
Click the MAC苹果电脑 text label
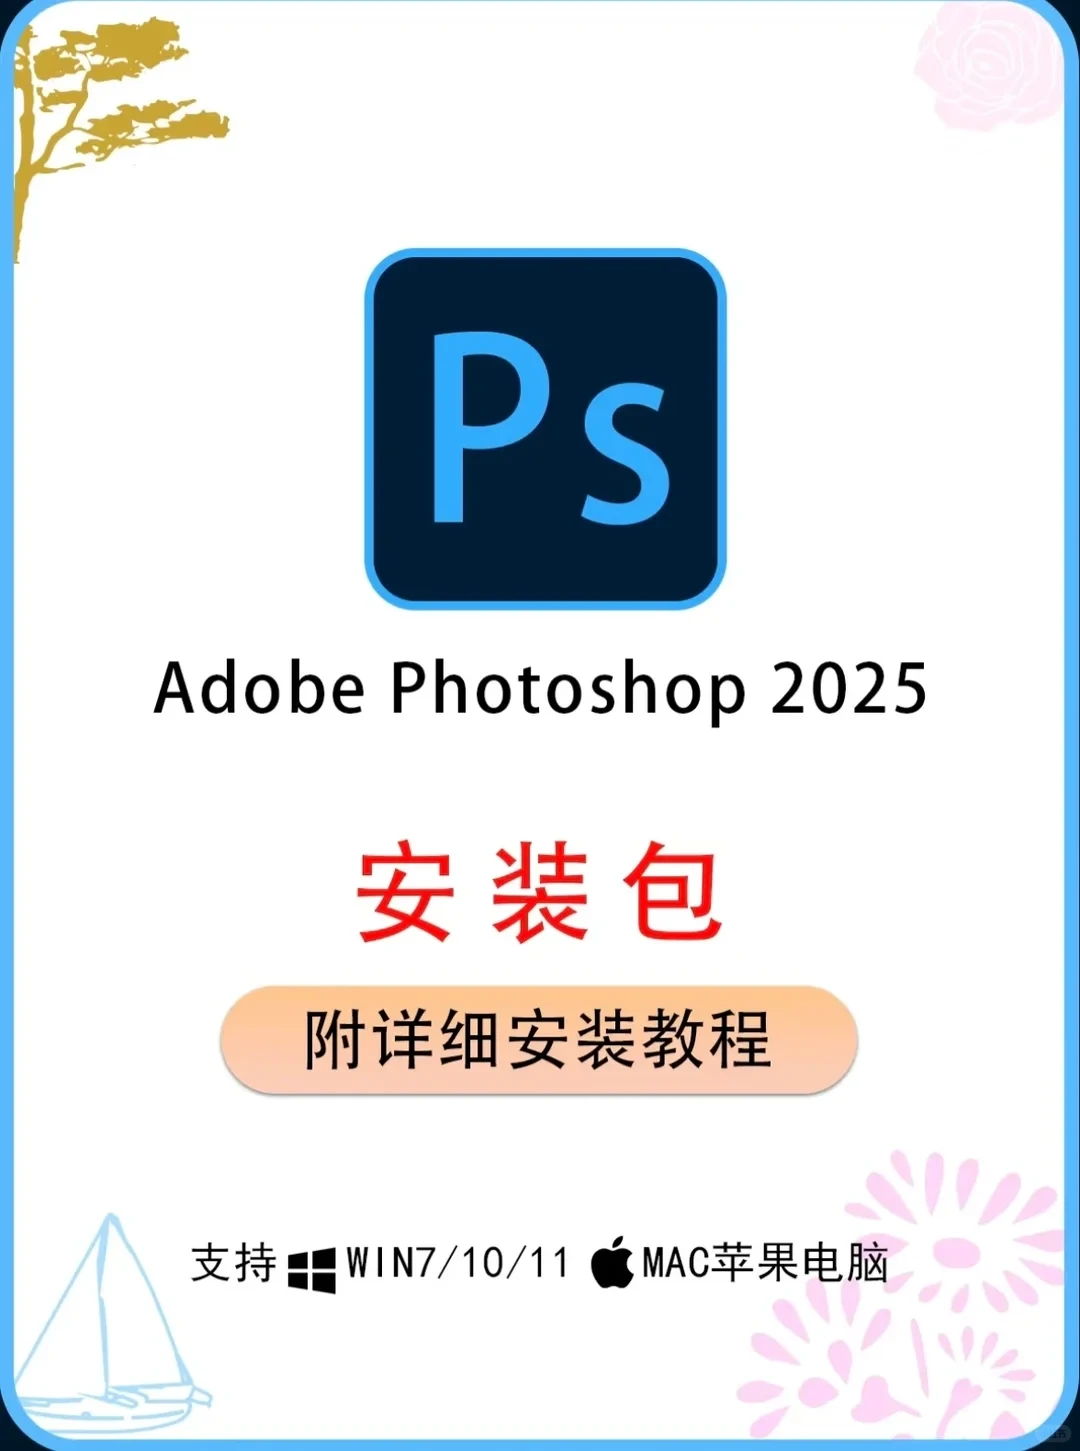coord(765,1262)
